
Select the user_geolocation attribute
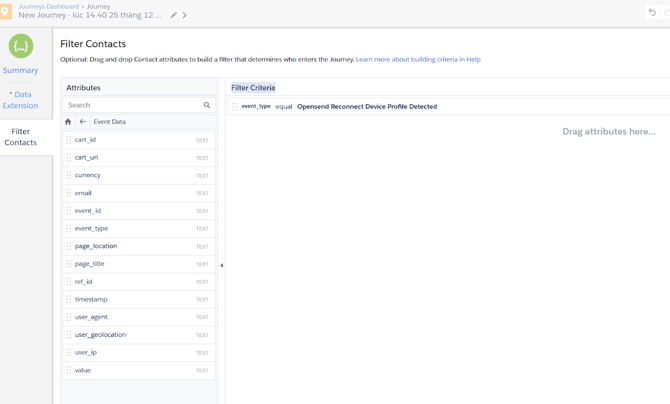pos(100,335)
